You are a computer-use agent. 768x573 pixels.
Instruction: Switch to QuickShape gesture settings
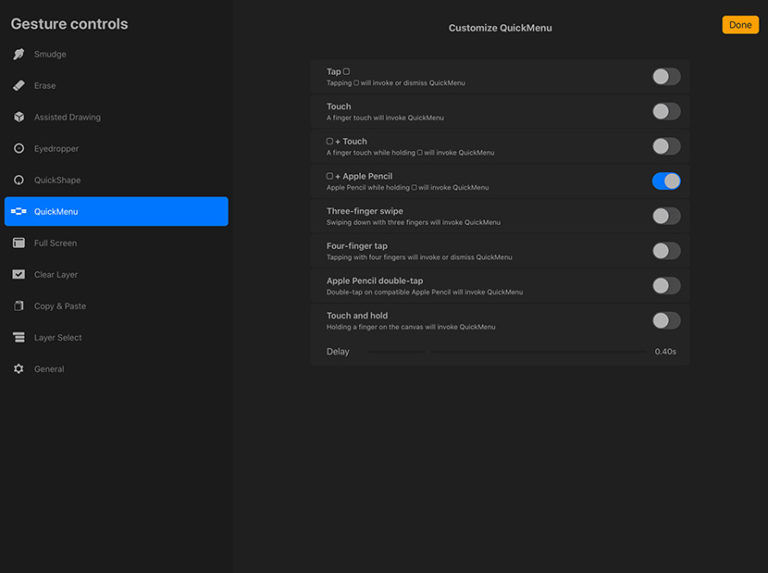pos(116,180)
